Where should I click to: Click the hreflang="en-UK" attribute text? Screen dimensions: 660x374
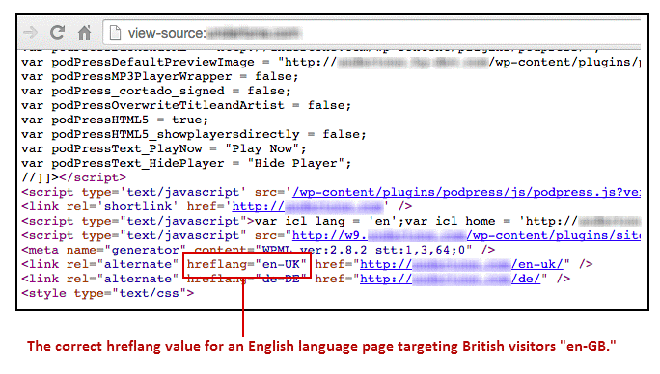(247, 265)
